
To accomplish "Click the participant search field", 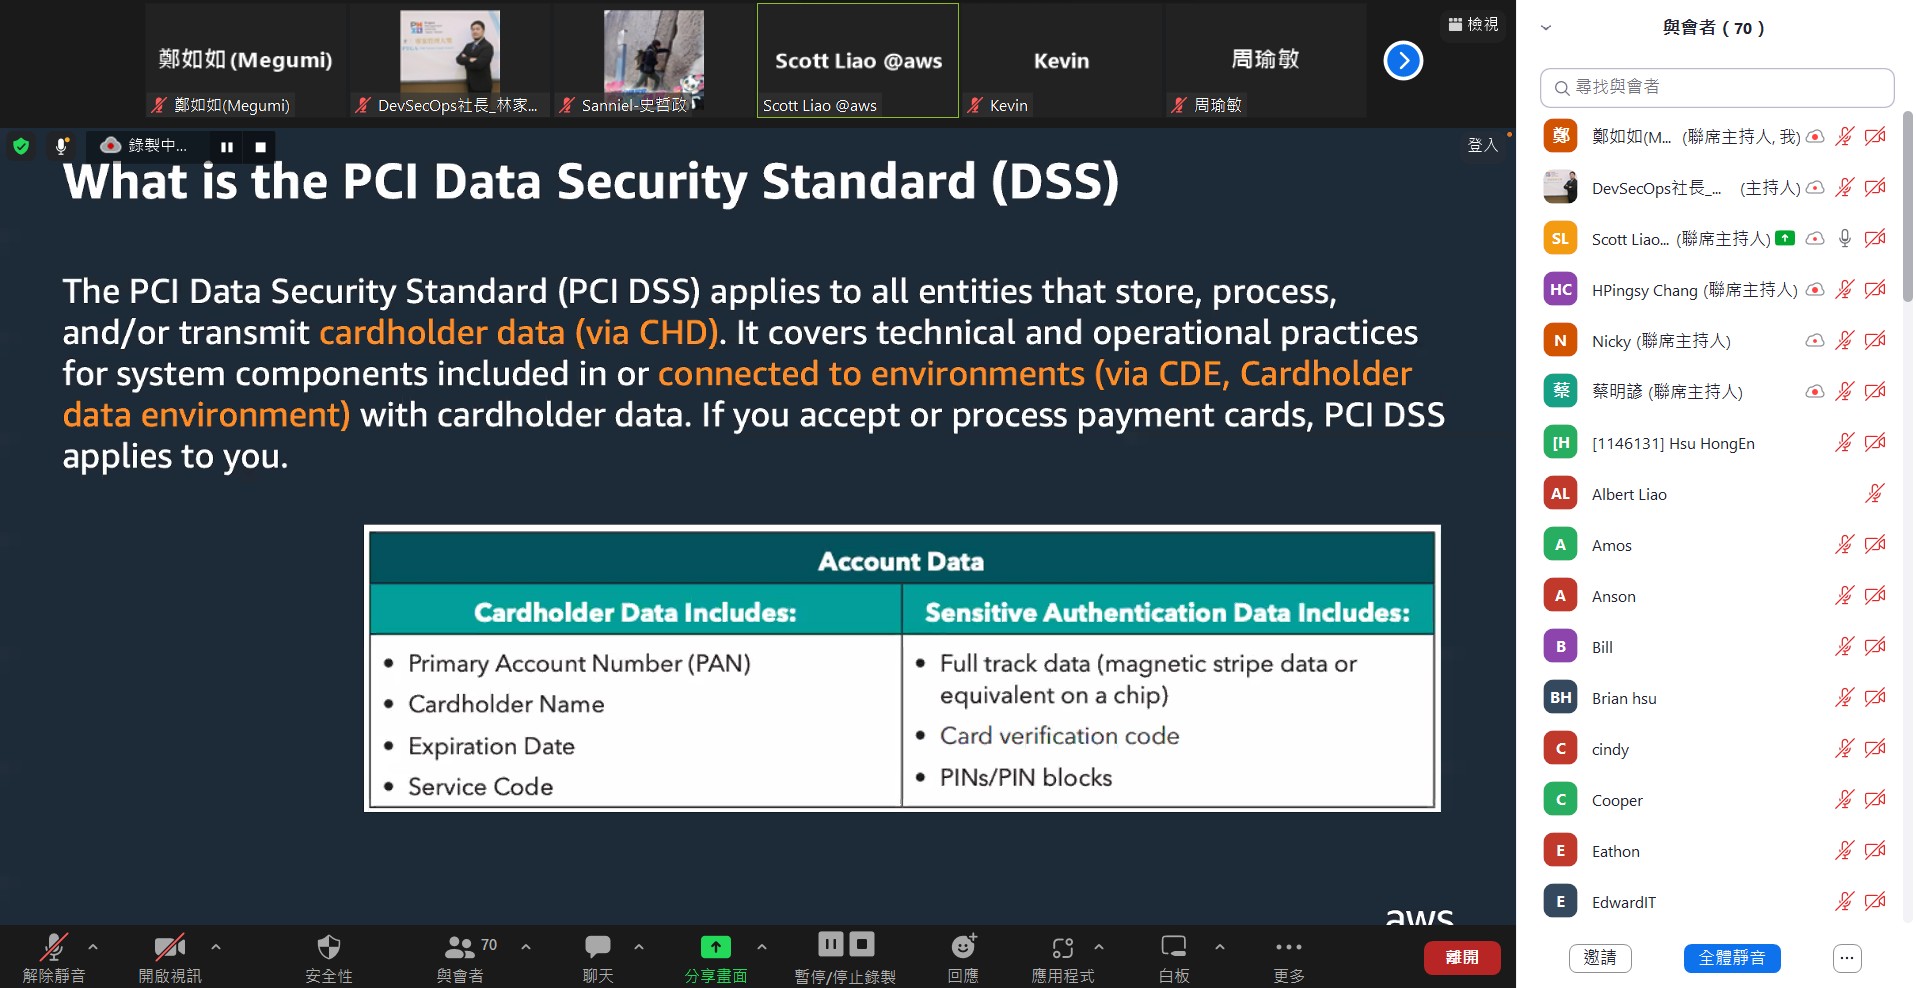I will (1717, 88).
